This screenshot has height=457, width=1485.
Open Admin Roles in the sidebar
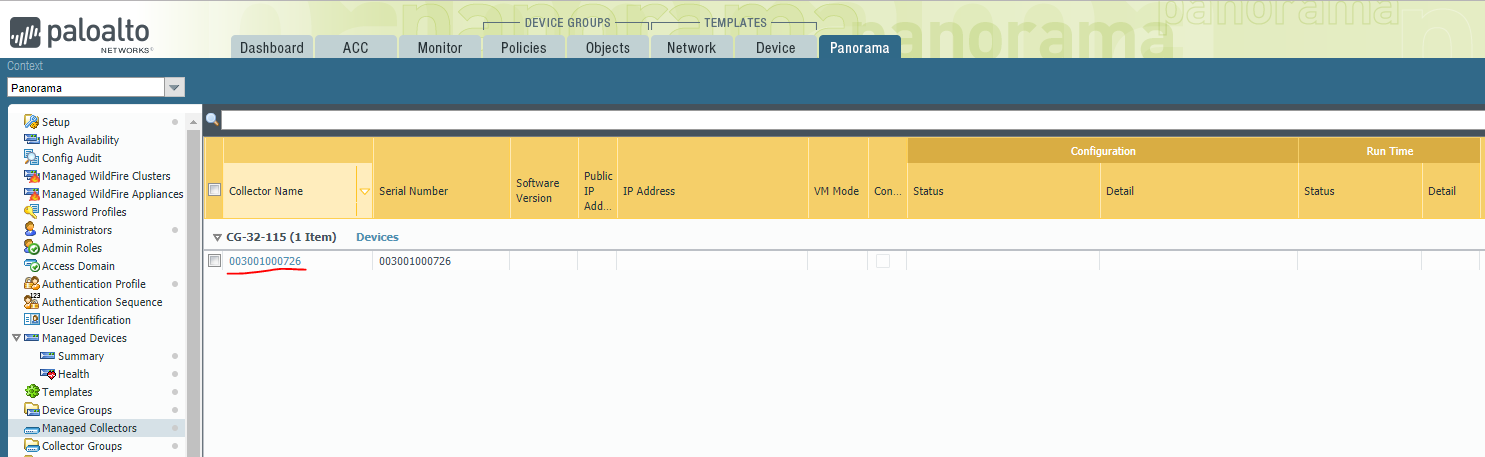pos(72,248)
